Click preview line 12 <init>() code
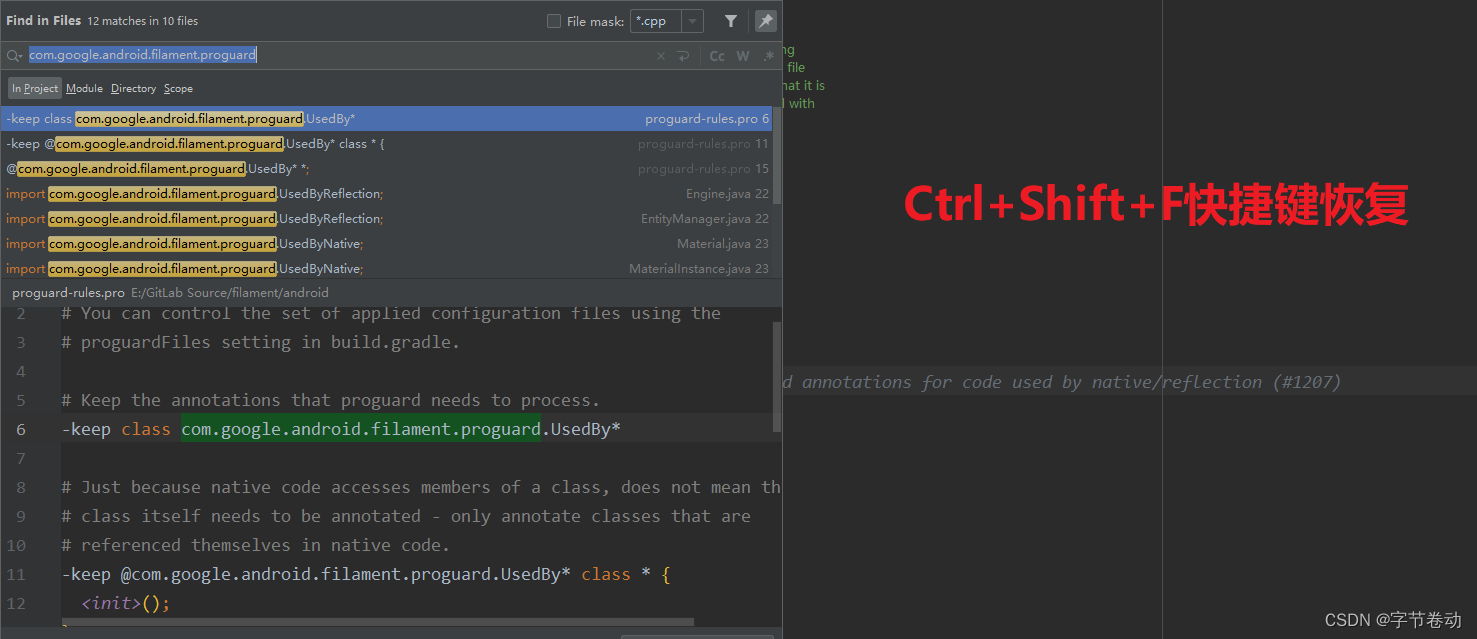 click(126, 603)
